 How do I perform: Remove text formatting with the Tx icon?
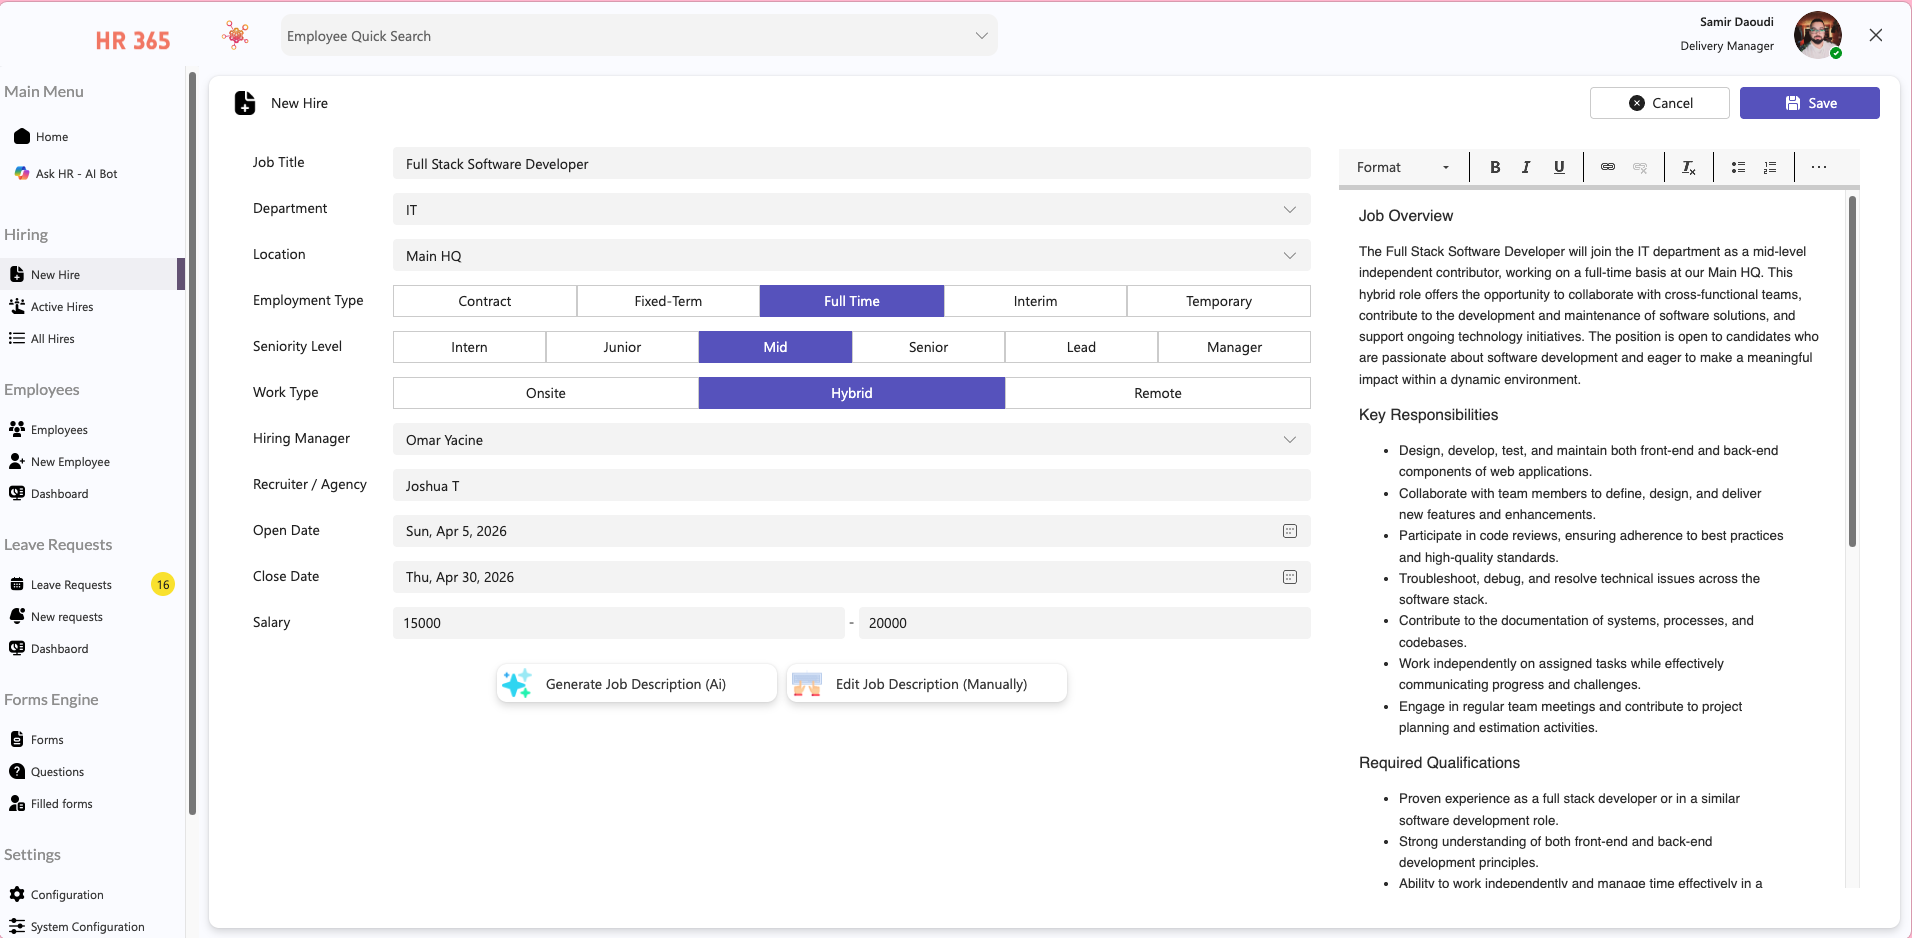pyautogui.click(x=1688, y=167)
